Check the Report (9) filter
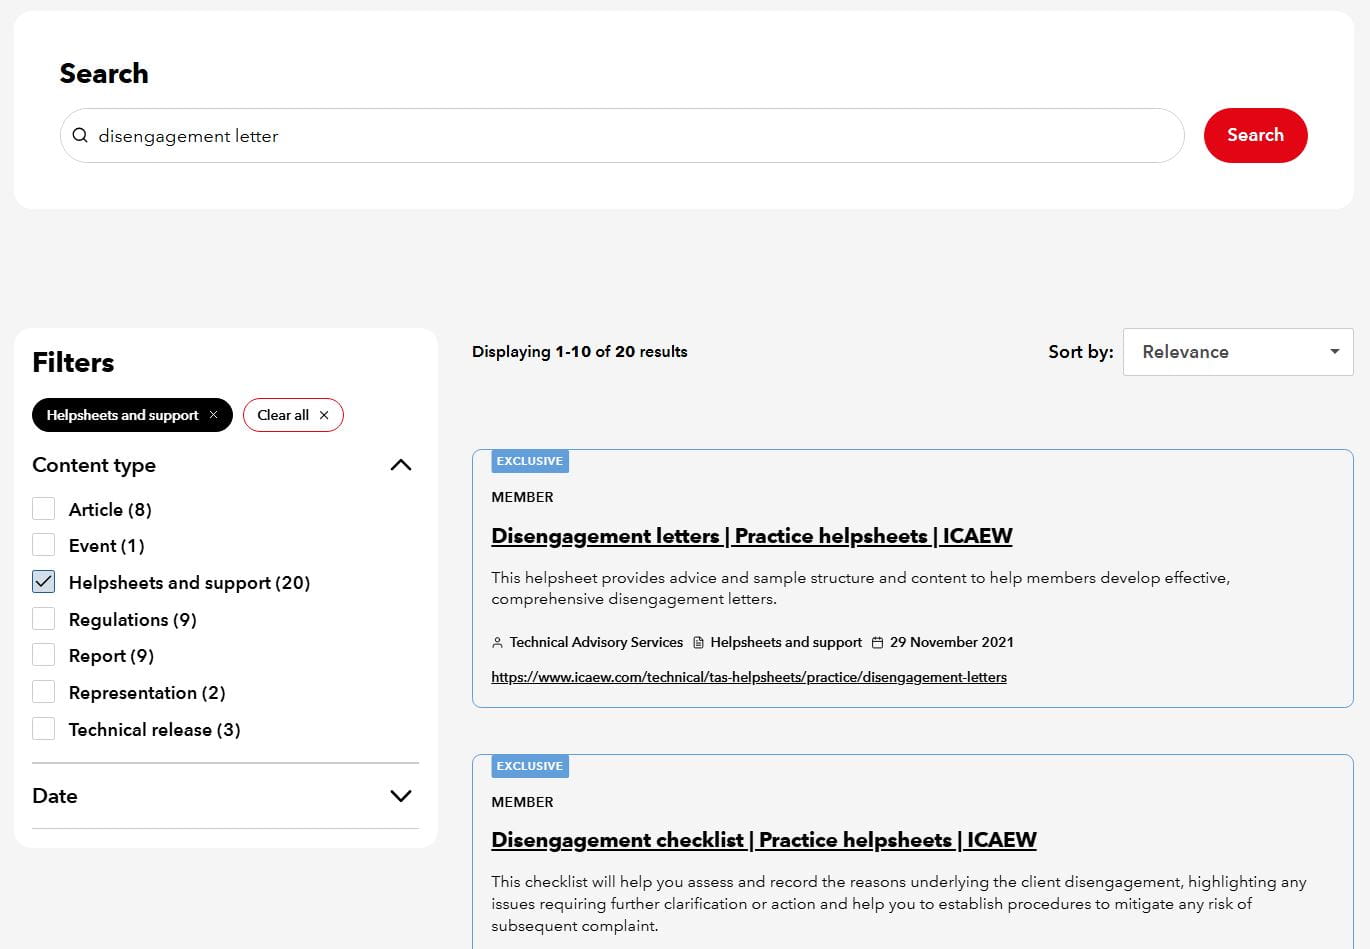The width and height of the screenshot is (1370, 949). pyautogui.click(x=43, y=654)
